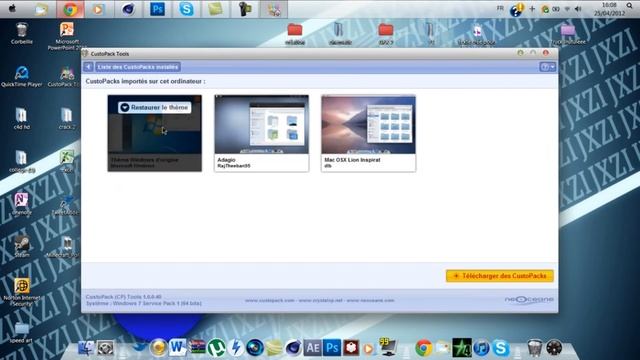This screenshot has width=640, height=360.
Task: Launch iTunes from the dock
Action: 482,348
